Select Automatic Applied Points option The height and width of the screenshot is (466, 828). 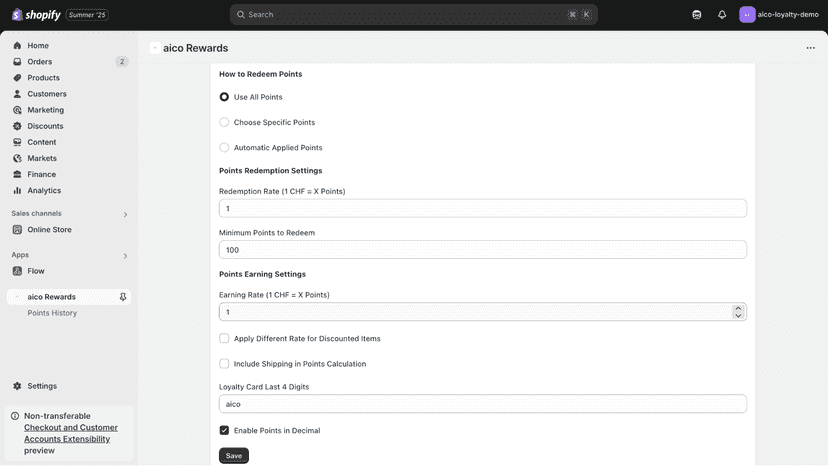pos(224,148)
